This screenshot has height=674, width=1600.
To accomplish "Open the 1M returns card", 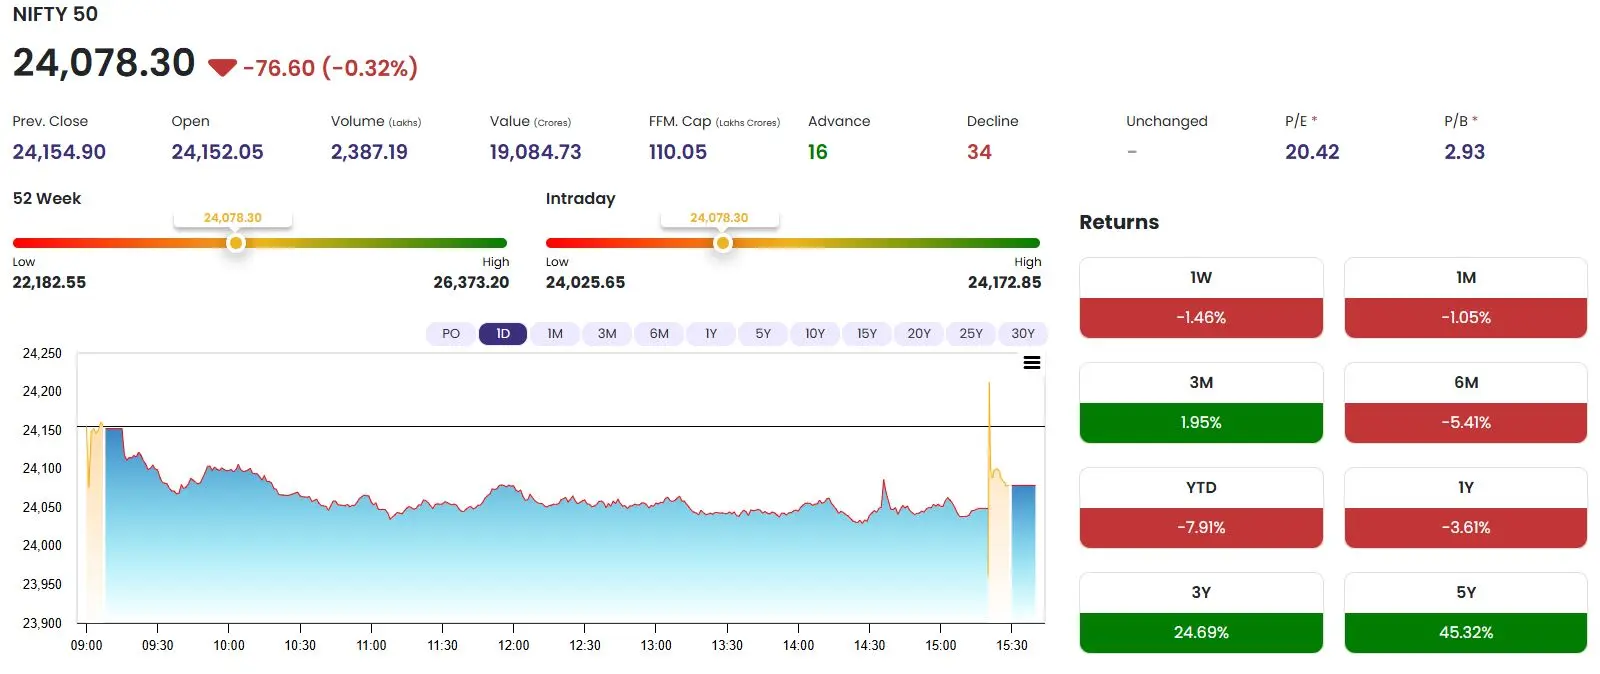I will pyautogui.click(x=1466, y=298).
